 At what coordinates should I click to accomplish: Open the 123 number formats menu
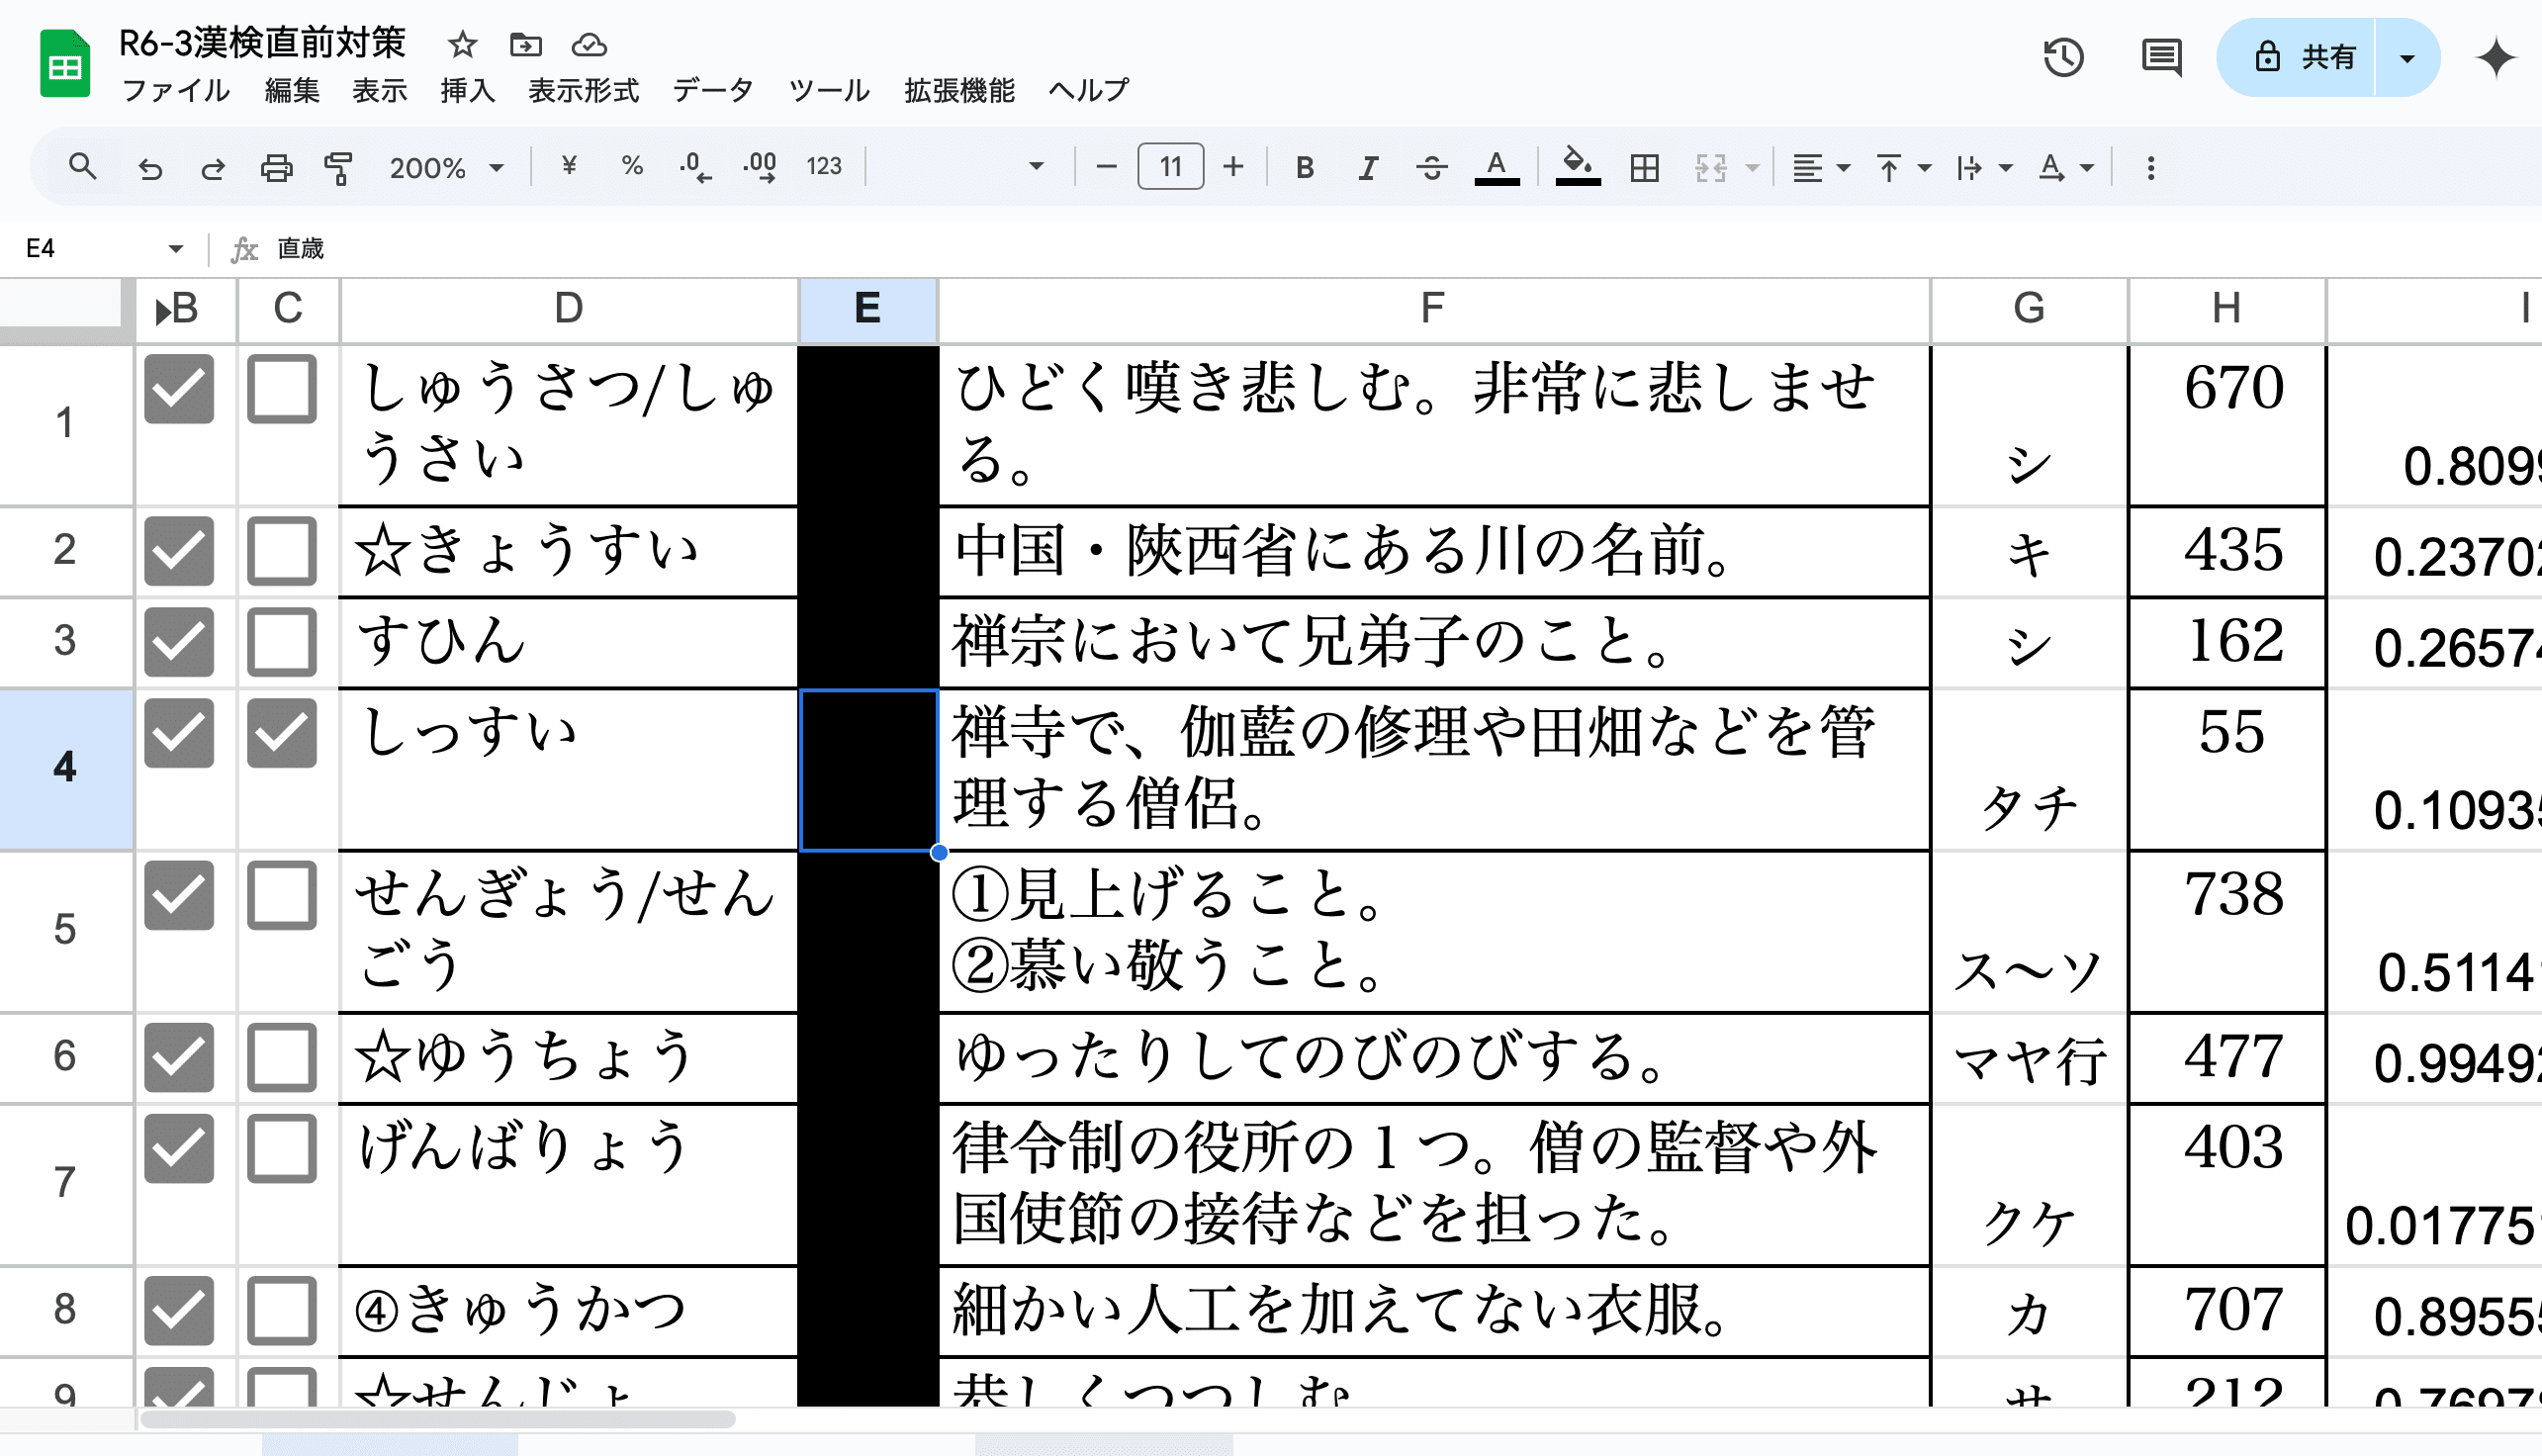pyautogui.click(x=824, y=167)
